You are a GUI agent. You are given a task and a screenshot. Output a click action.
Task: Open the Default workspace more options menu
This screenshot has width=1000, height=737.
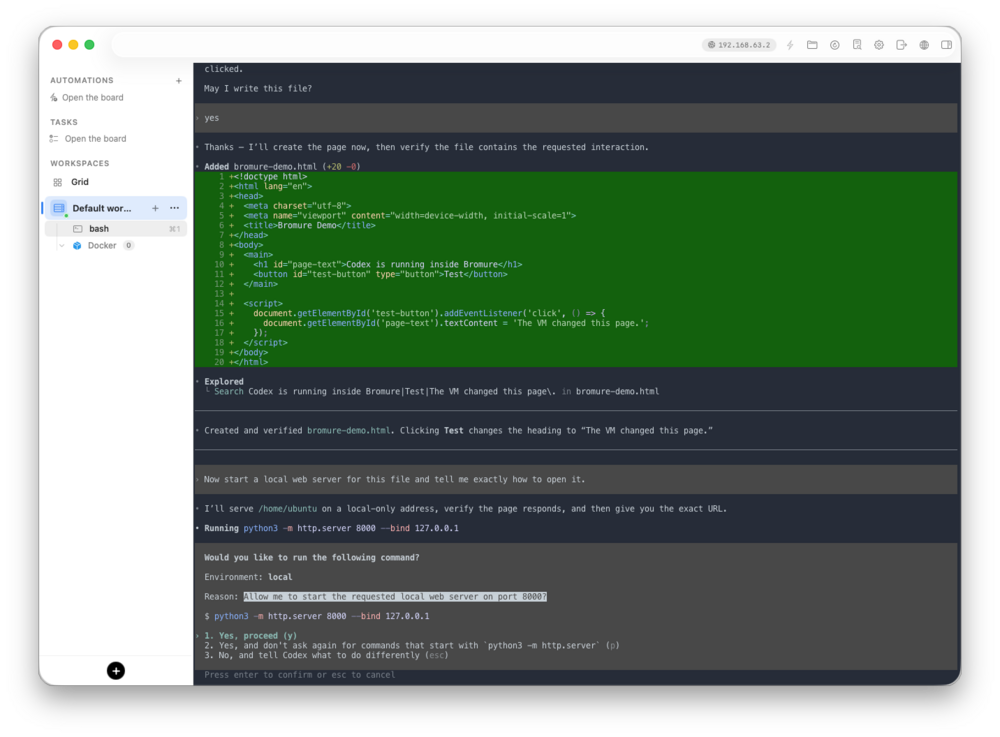[174, 208]
